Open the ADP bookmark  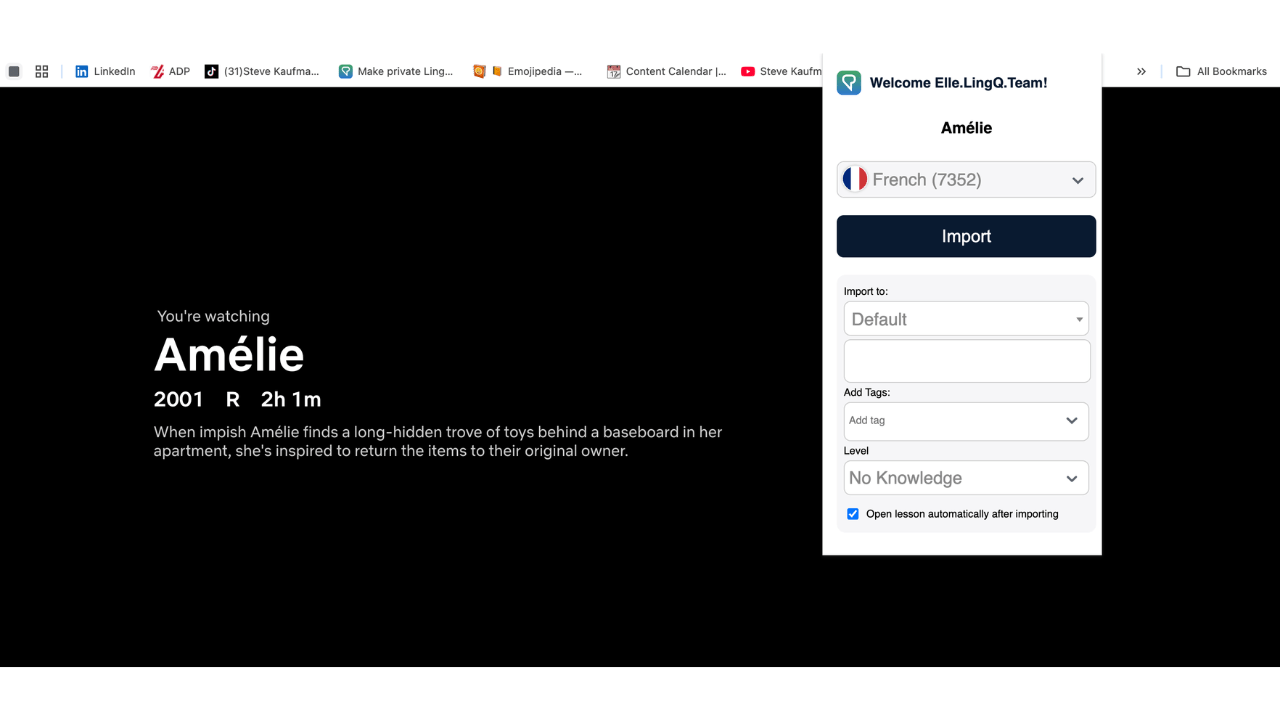pyautogui.click(x=170, y=71)
